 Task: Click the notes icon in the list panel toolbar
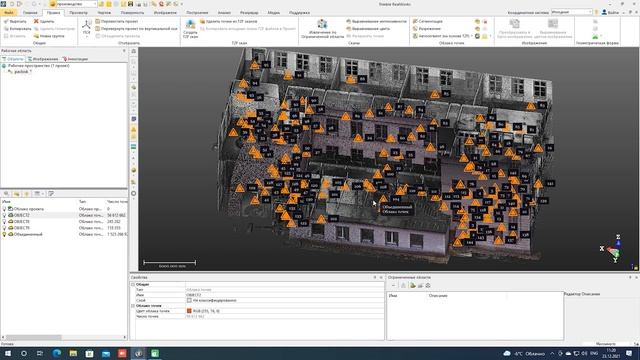pyautogui.click(x=51, y=193)
